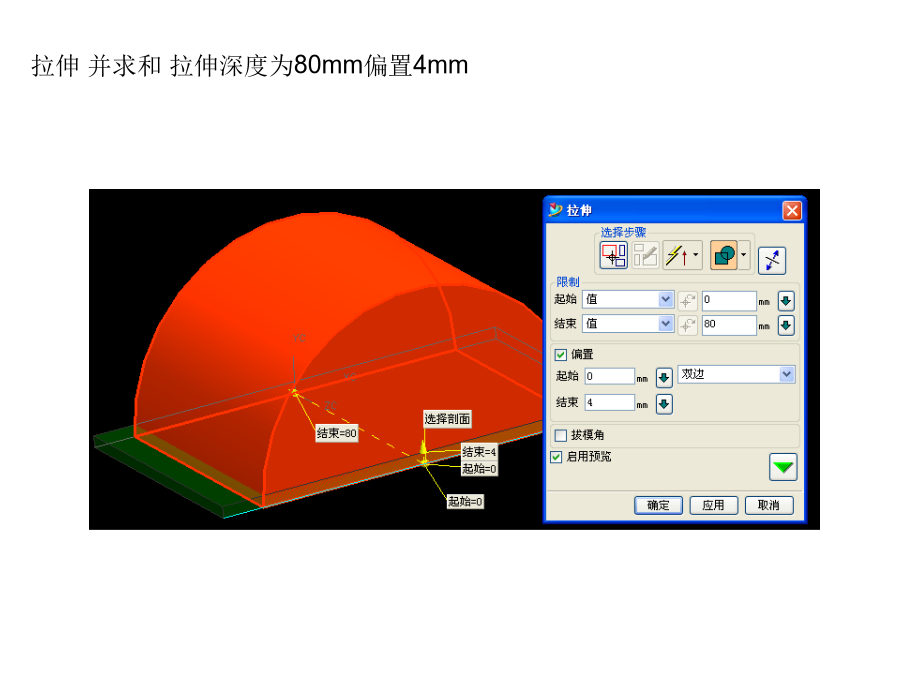The height and width of the screenshot is (675, 900).
Task: Toggle the 启用预览 enable preview checkbox
Action: click(x=556, y=457)
